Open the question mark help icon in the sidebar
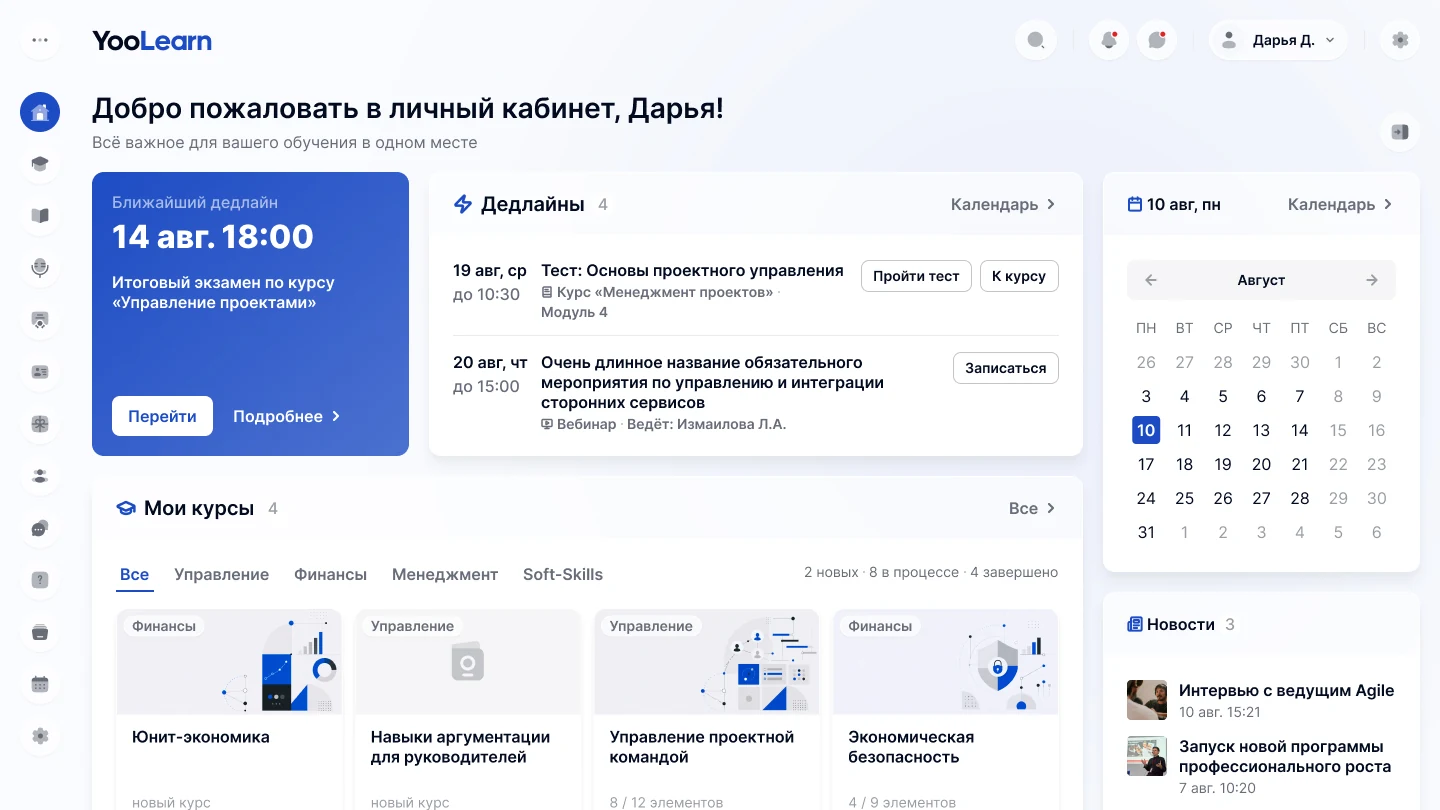 coord(40,580)
